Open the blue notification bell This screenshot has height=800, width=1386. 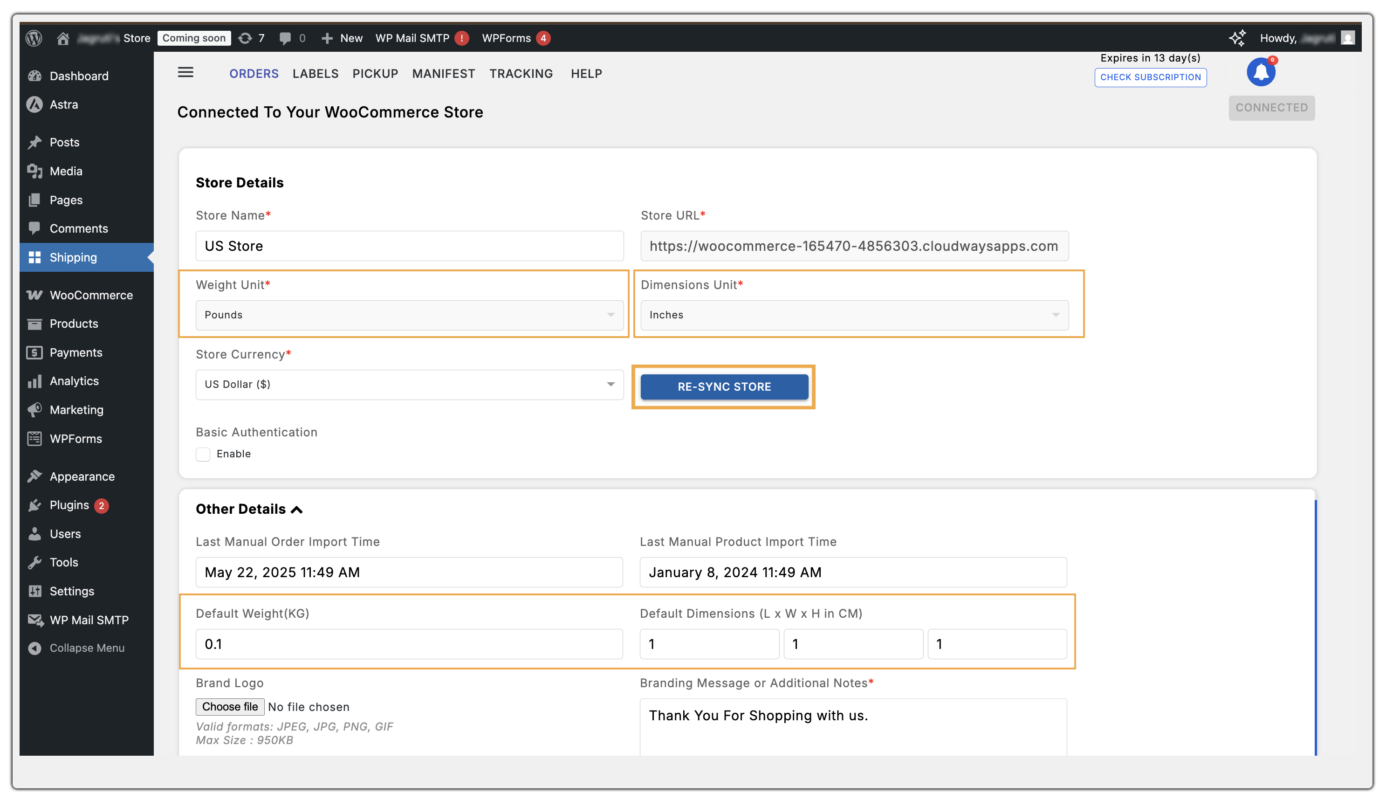1261,72
